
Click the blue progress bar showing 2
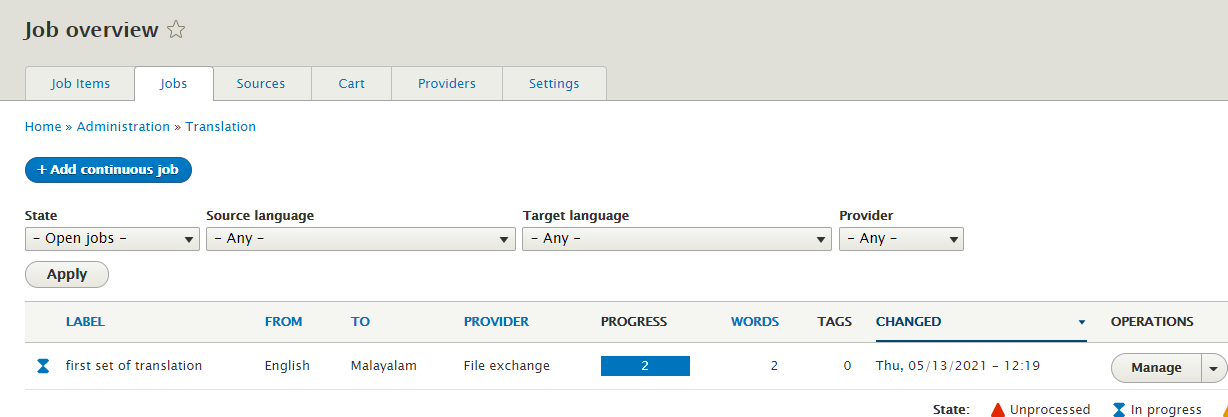click(x=645, y=366)
